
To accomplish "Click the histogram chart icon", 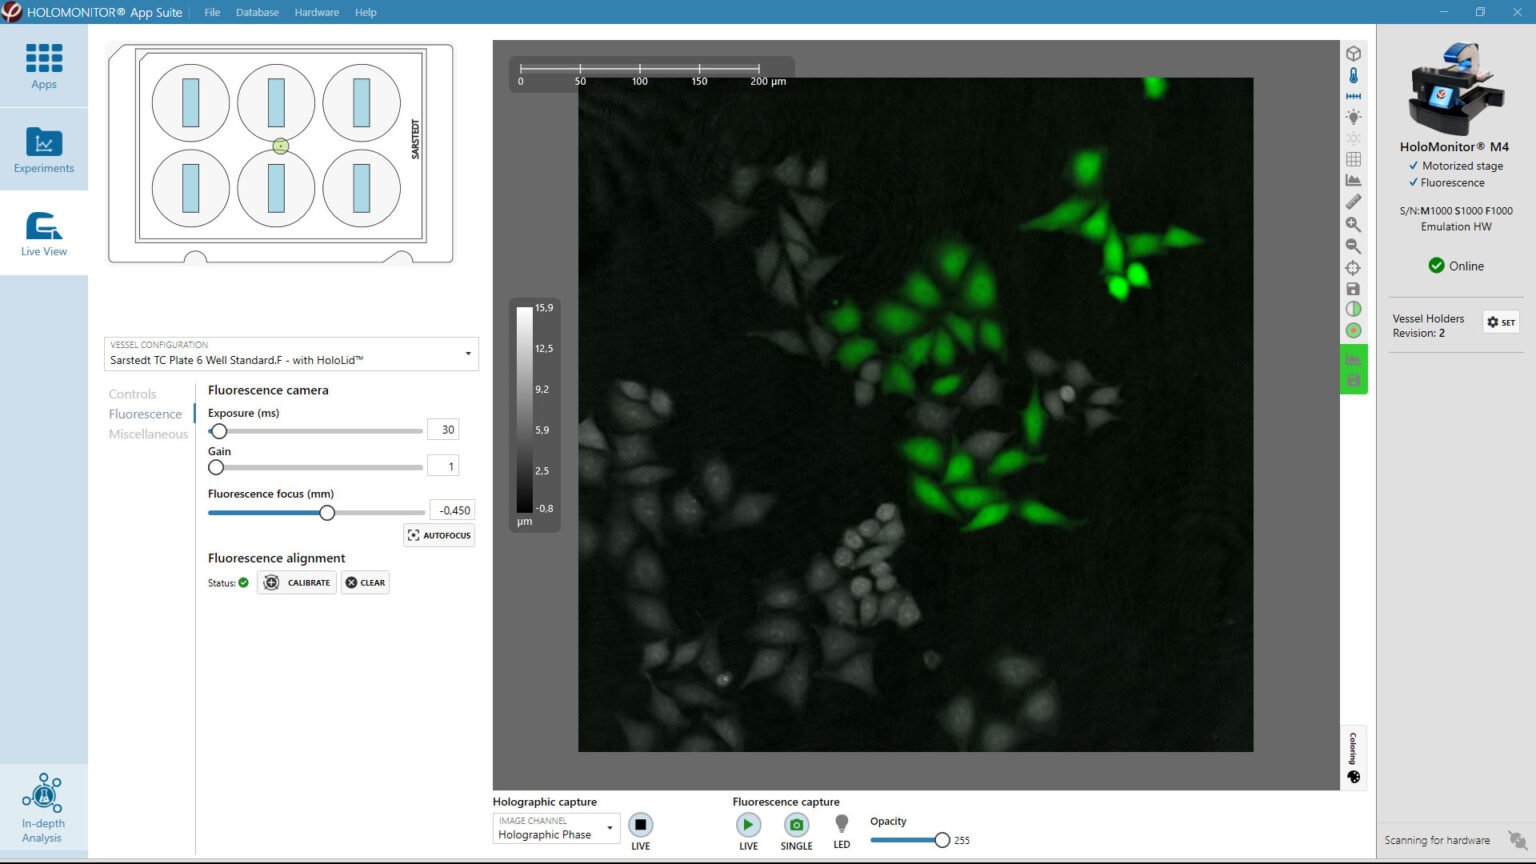I will click(x=1353, y=180).
